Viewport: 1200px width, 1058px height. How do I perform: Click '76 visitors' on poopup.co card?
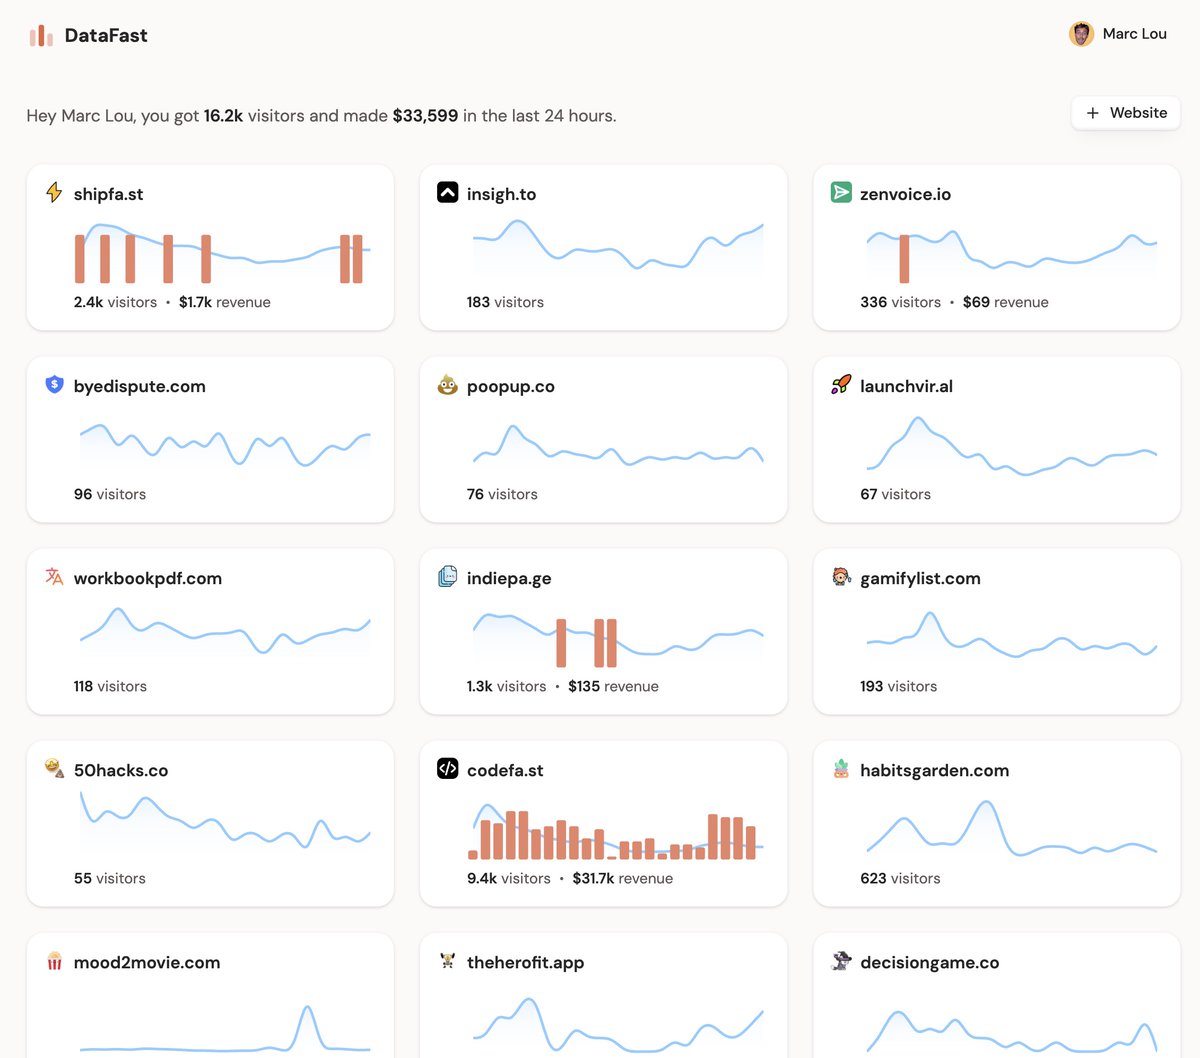(x=502, y=494)
